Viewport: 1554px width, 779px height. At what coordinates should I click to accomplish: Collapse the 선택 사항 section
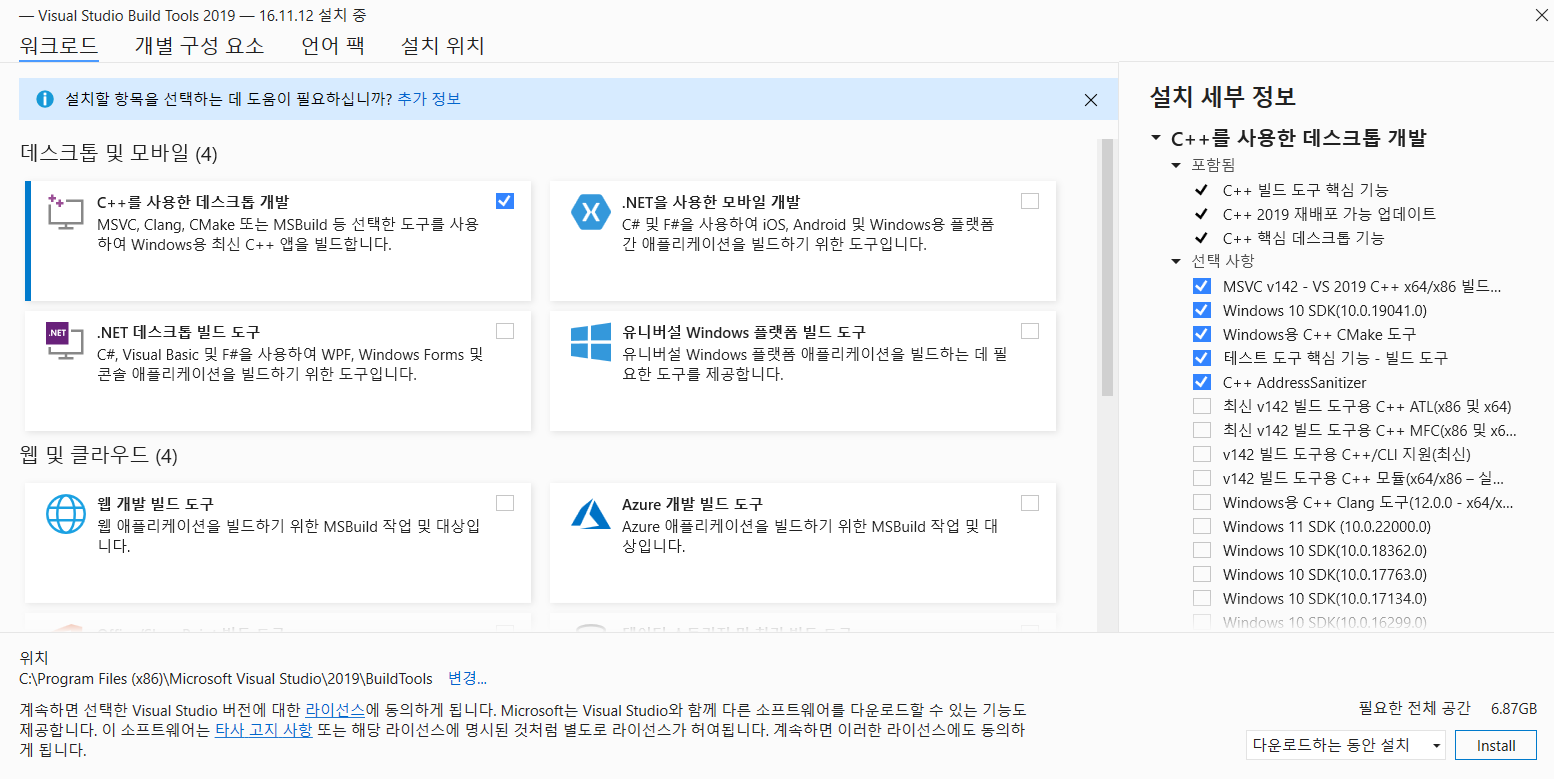[1177, 261]
